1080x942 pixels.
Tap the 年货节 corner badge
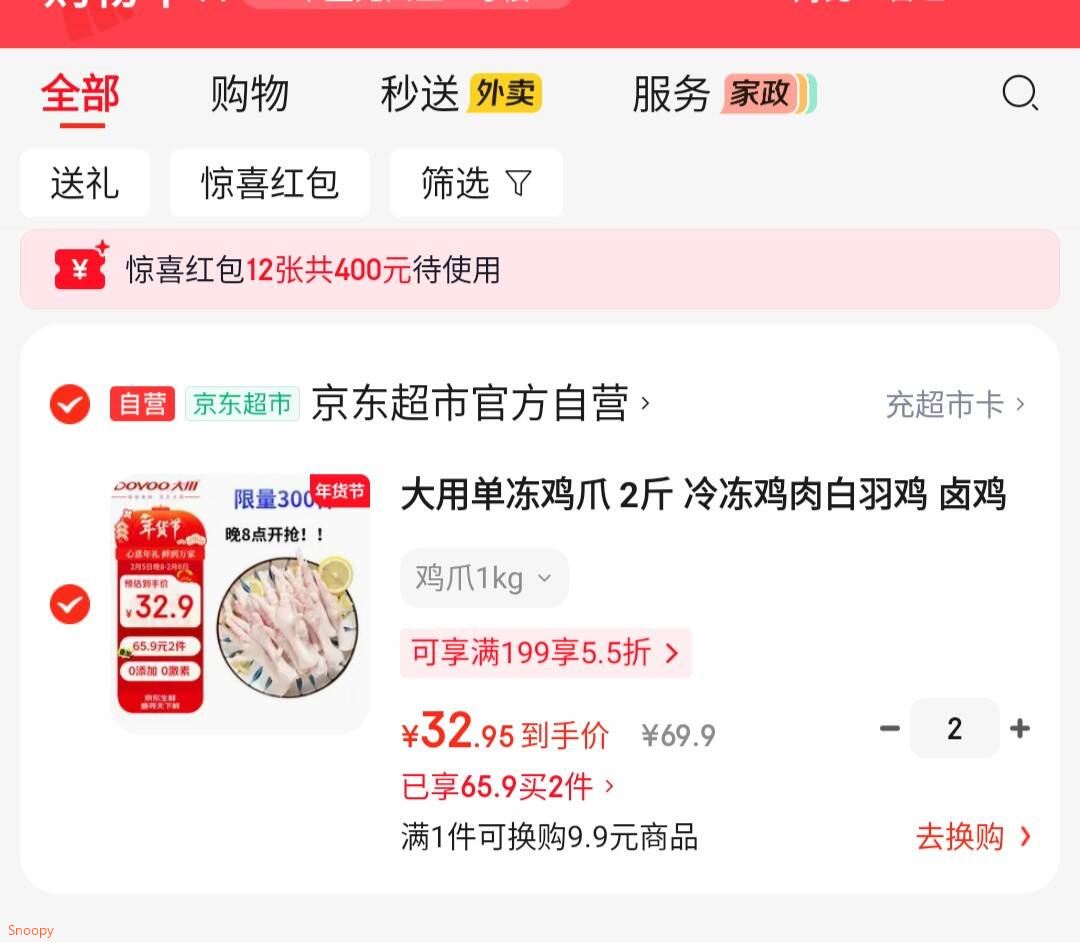[340, 491]
